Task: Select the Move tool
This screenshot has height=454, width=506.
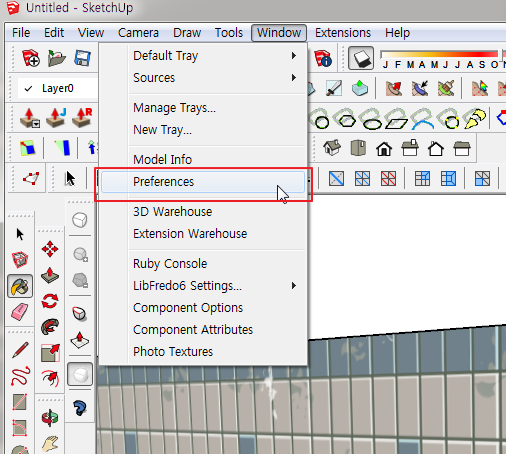Action: (x=50, y=249)
